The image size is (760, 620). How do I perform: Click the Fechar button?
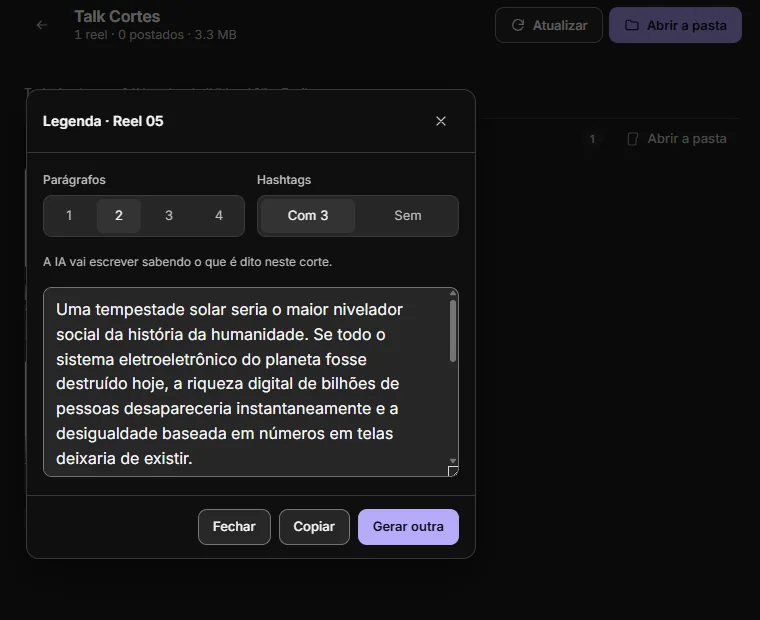[x=234, y=527]
